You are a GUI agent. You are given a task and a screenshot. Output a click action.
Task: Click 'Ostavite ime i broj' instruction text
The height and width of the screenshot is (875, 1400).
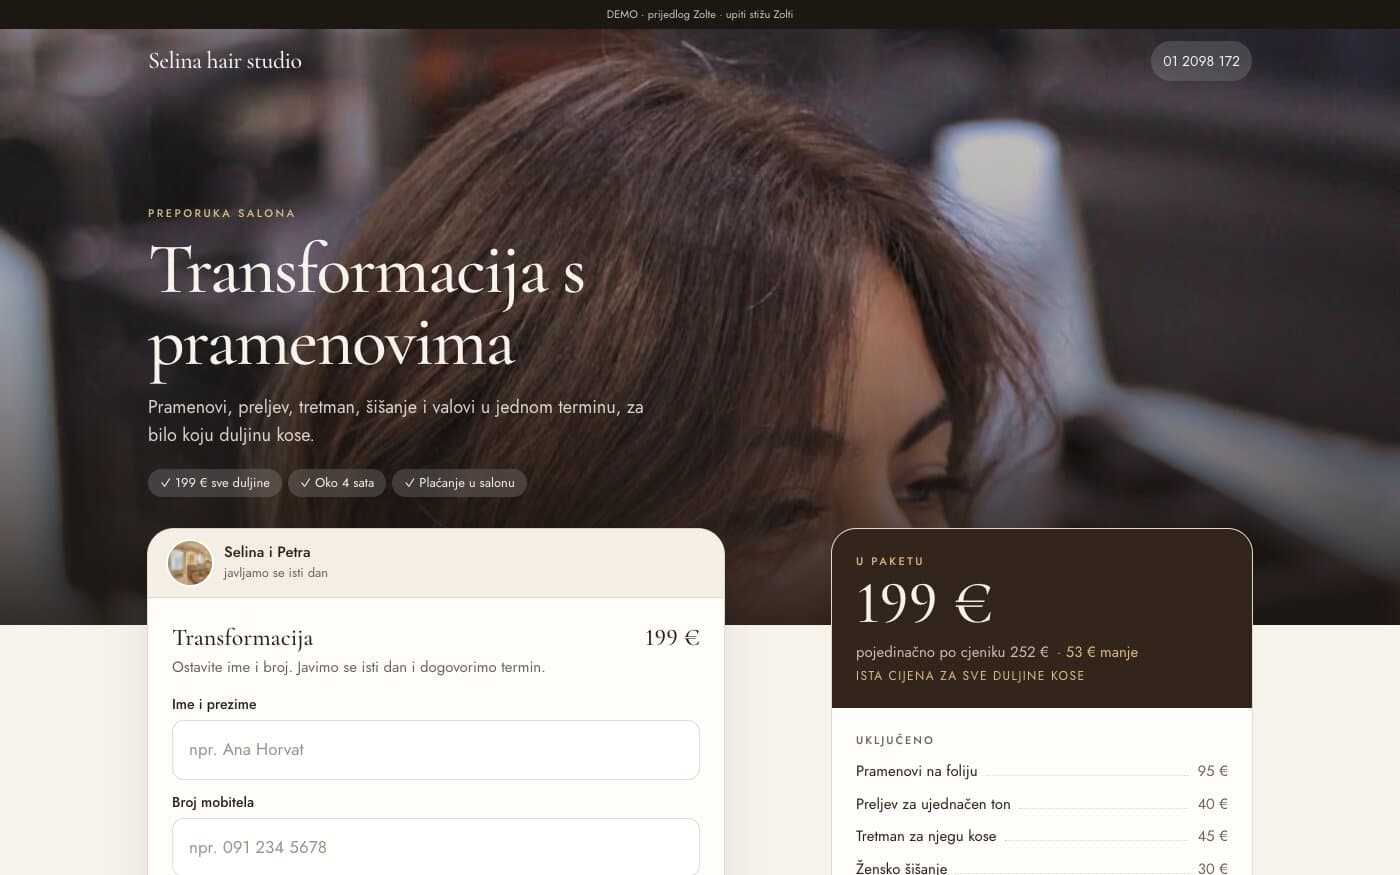pyautogui.click(x=358, y=667)
